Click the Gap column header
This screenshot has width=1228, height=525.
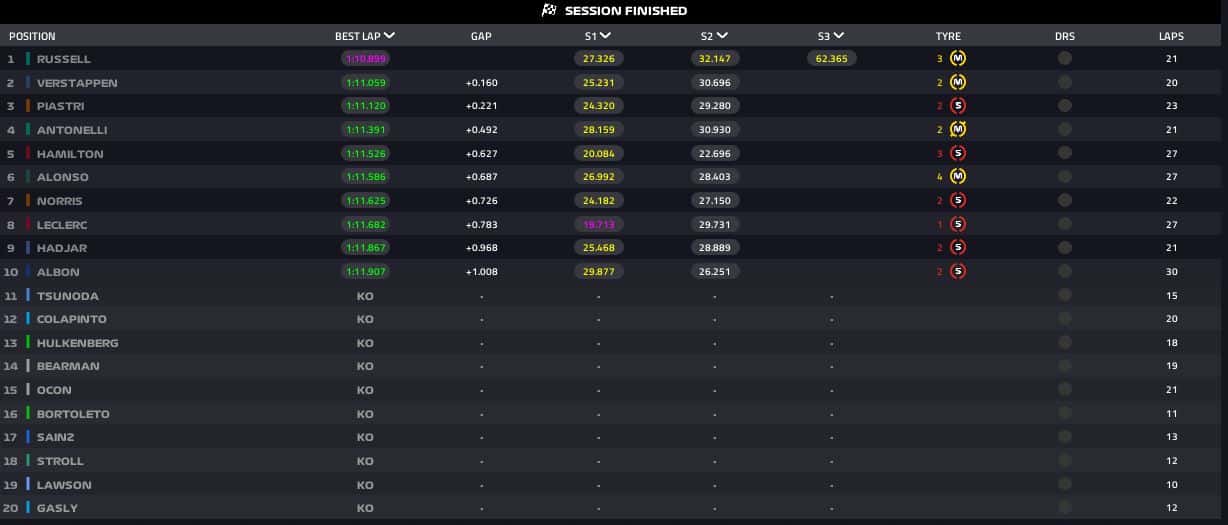[x=481, y=36]
